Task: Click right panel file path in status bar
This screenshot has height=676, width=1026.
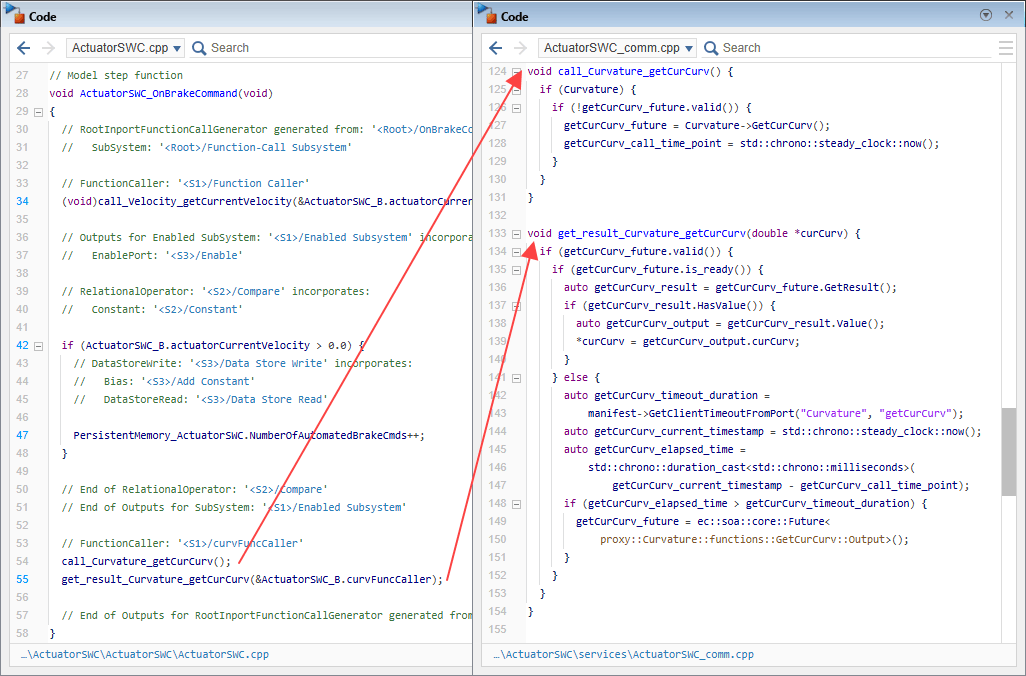Action: (x=623, y=654)
